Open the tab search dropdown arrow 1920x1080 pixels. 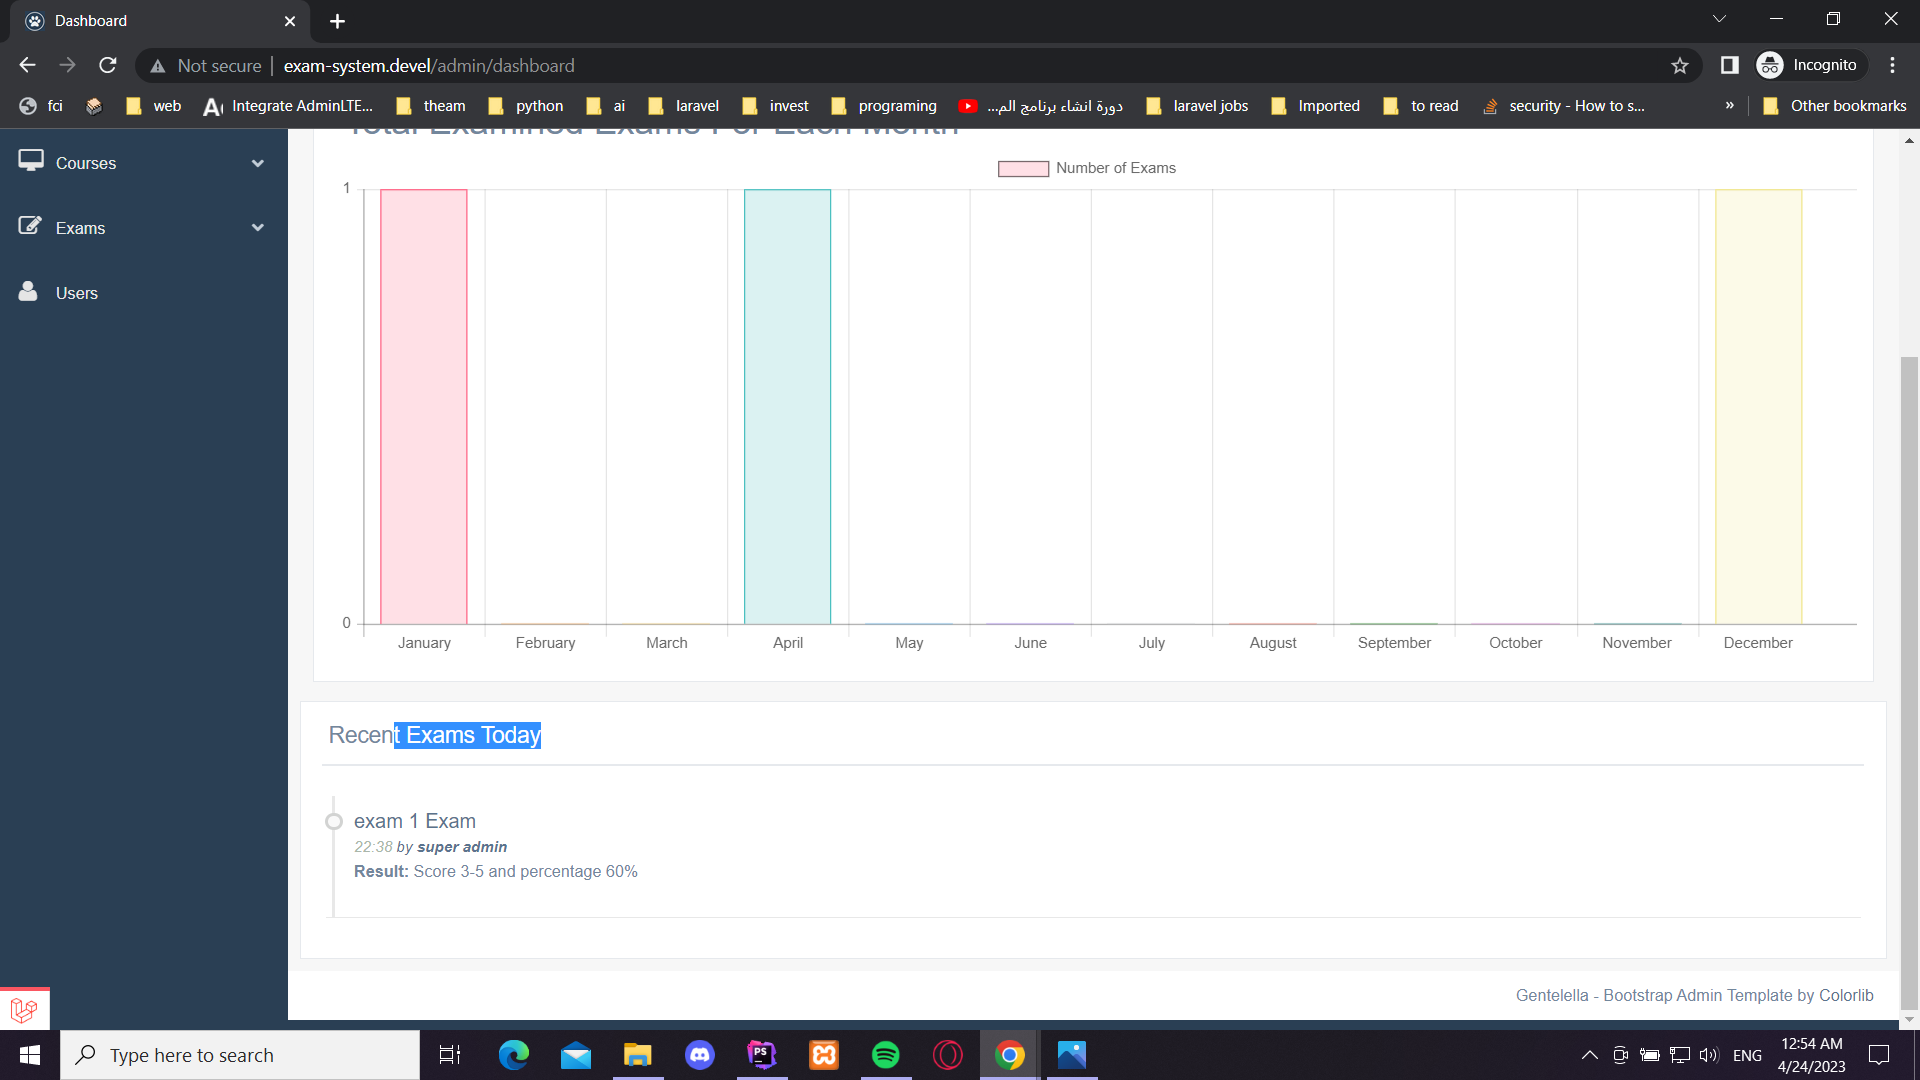coord(1720,19)
